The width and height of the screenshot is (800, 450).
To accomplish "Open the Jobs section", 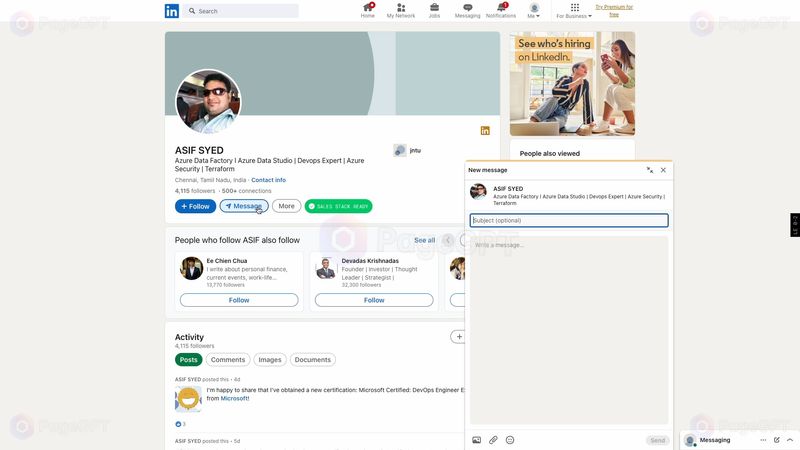I will tap(434, 10).
